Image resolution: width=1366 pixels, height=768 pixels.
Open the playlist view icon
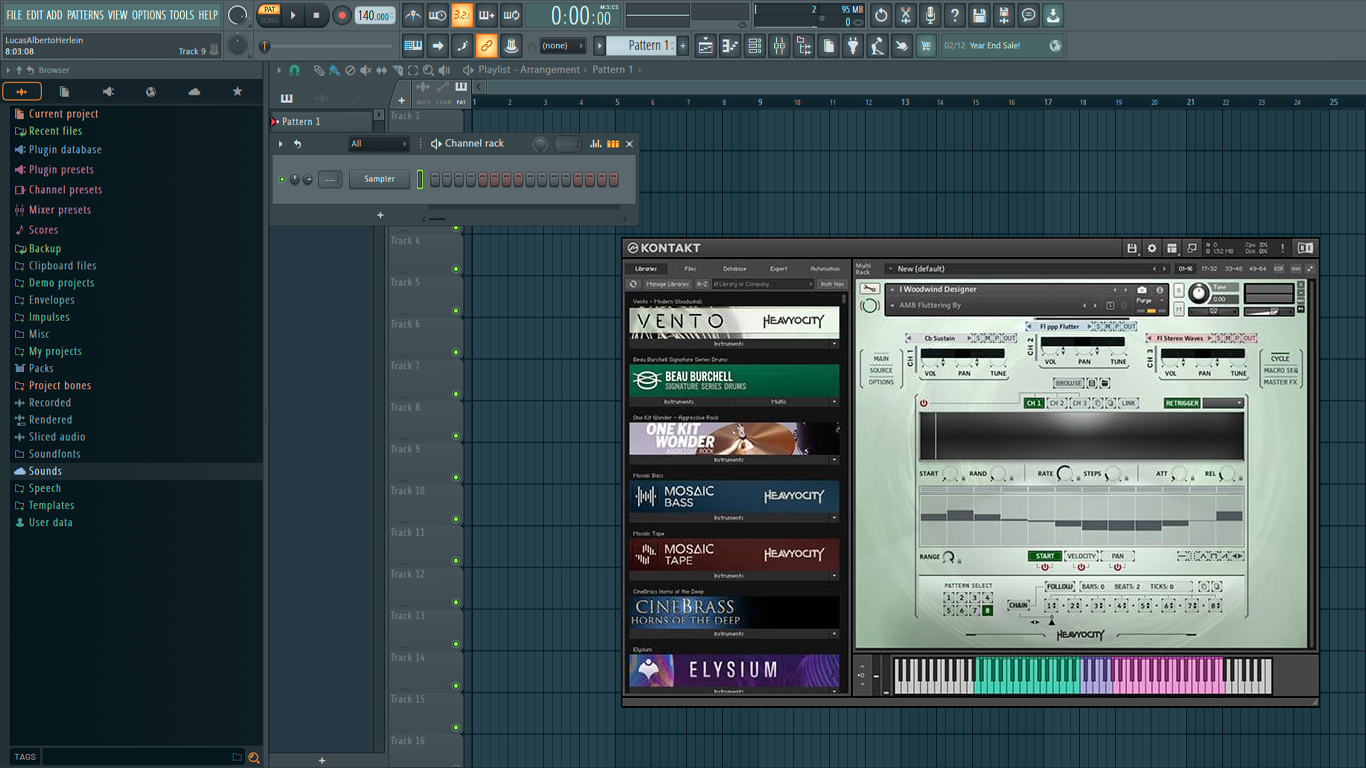click(x=706, y=45)
